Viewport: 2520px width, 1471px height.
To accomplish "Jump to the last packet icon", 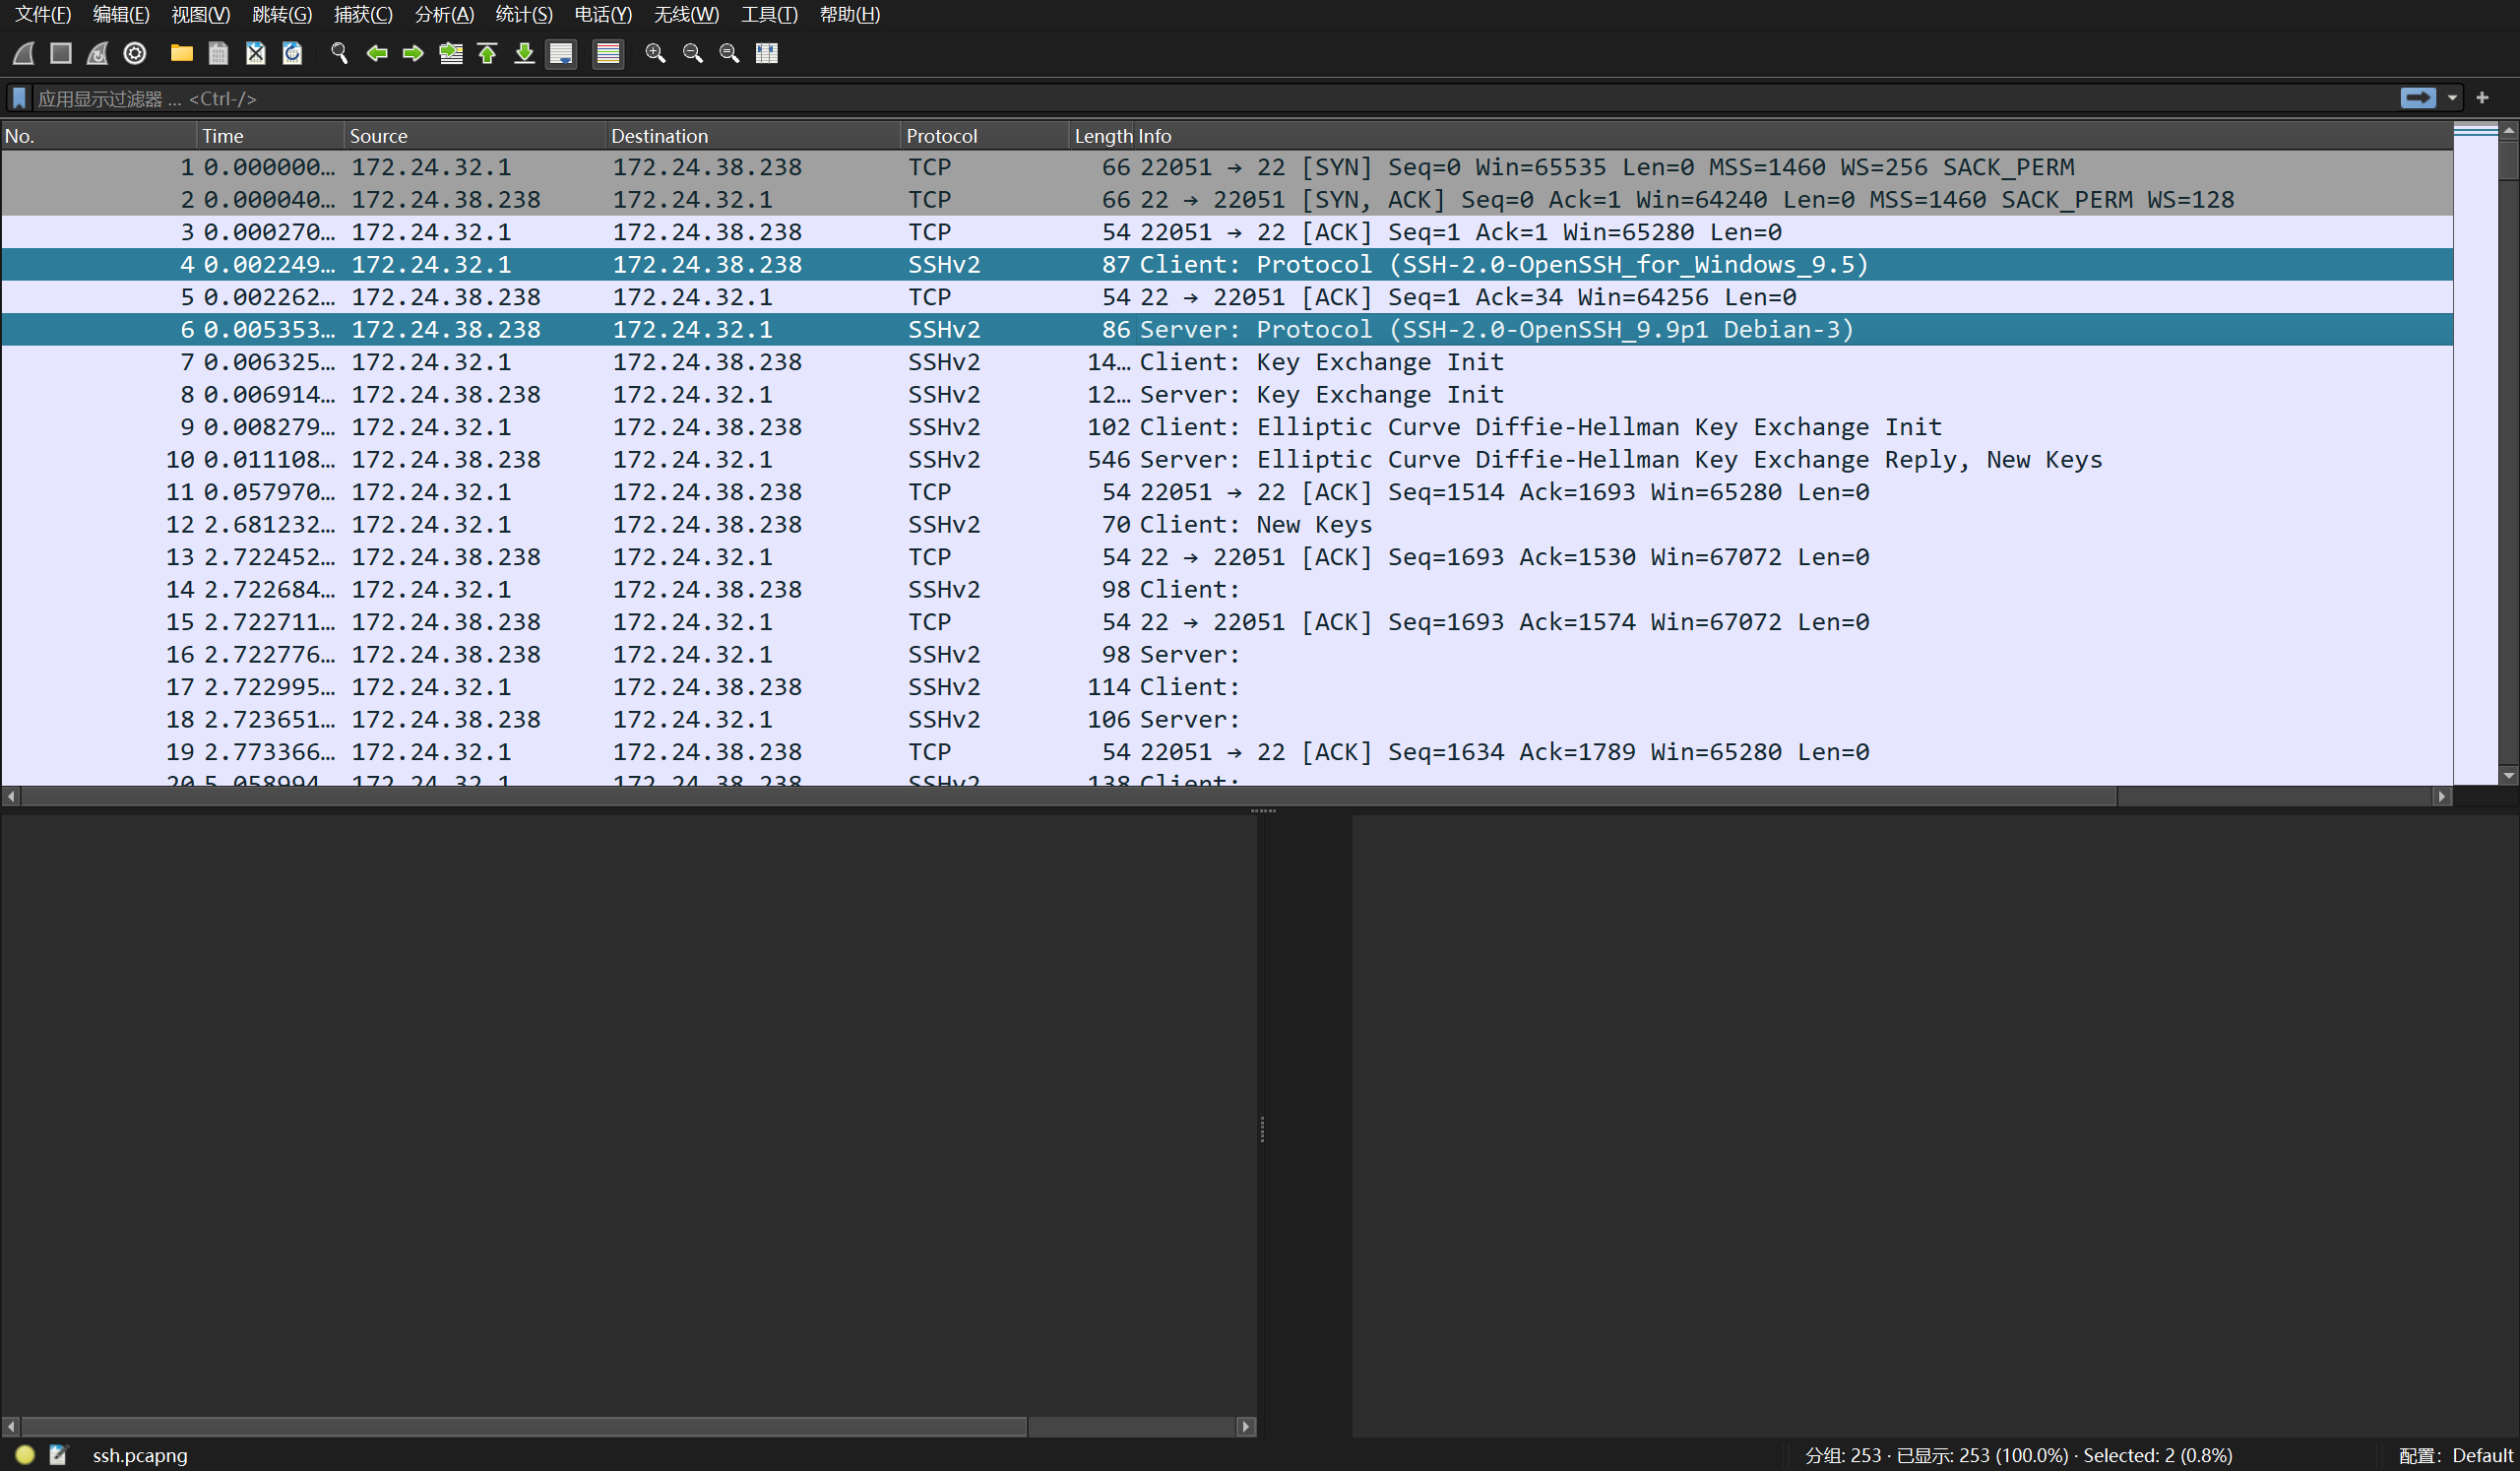I will coord(524,53).
